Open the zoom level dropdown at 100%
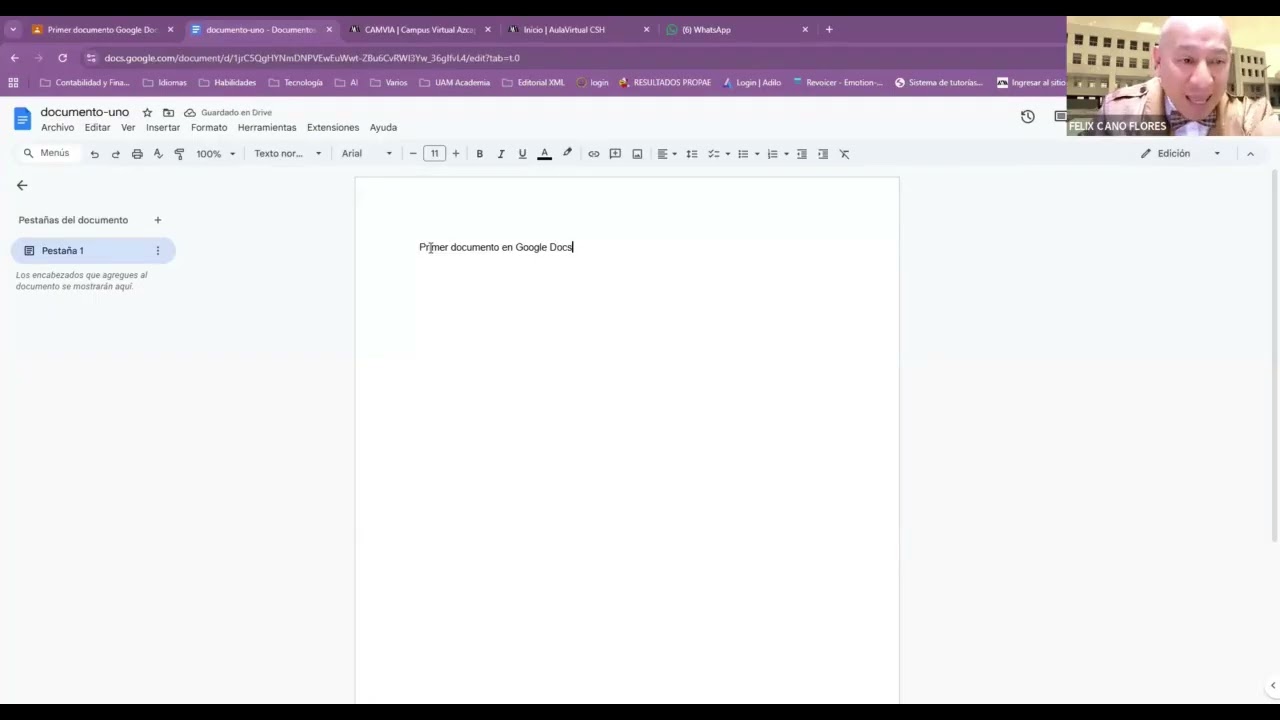 click(215, 154)
